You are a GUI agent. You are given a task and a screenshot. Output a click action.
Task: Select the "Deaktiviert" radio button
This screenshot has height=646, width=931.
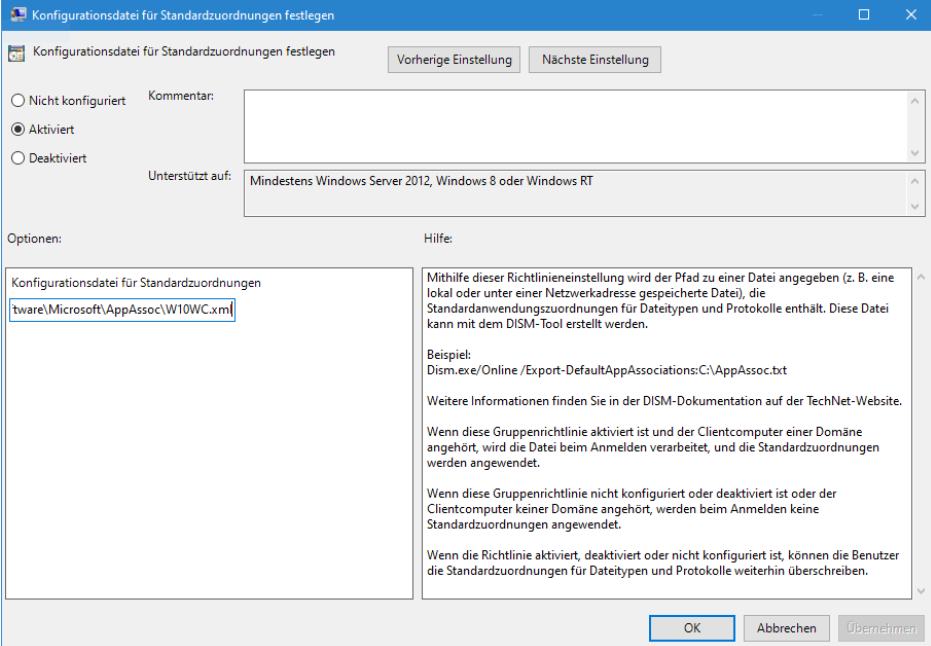pos(18,158)
